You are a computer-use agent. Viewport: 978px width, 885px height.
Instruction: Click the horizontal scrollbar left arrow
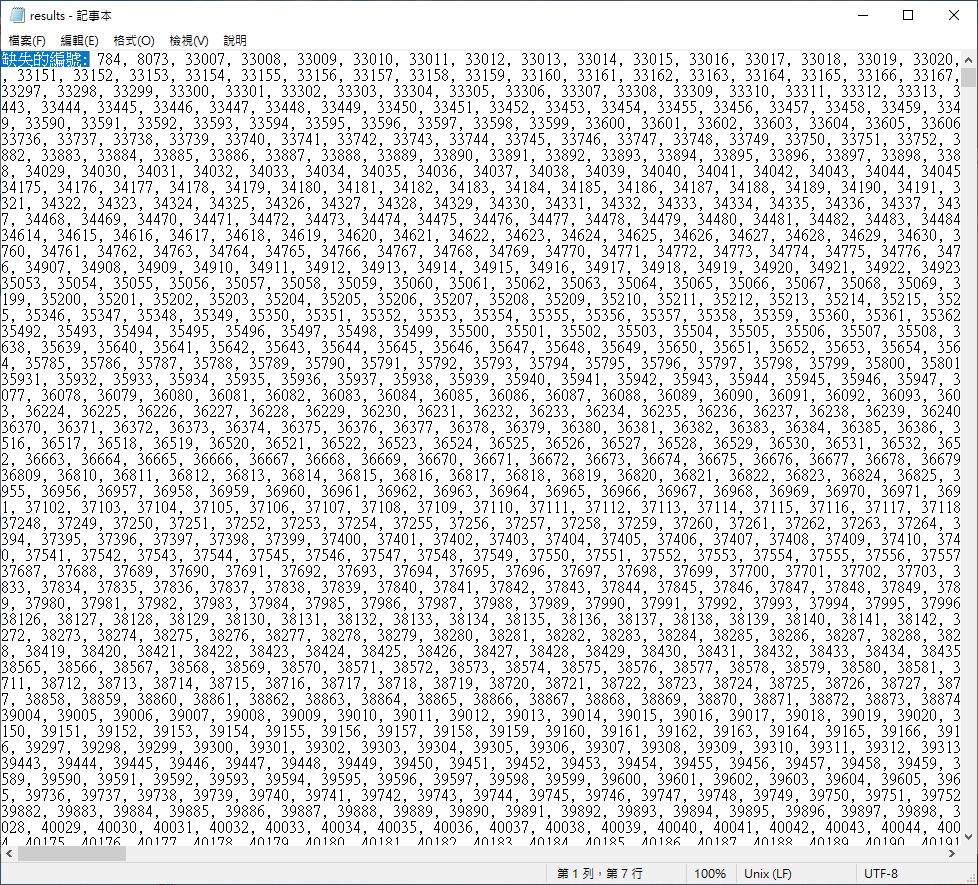9,853
